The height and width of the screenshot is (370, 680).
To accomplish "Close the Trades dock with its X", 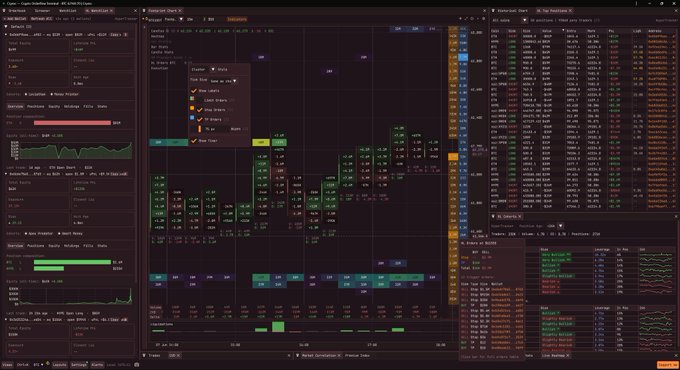I will coord(289,355).
